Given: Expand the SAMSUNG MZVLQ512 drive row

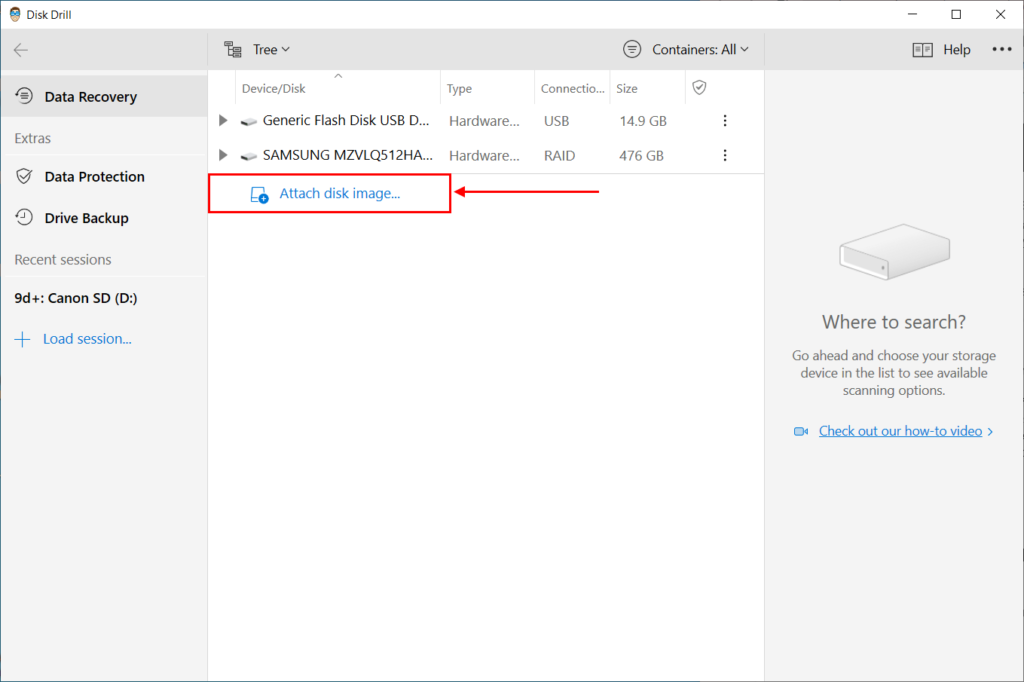Looking at the screenshot, I should (x=222, y=155).
